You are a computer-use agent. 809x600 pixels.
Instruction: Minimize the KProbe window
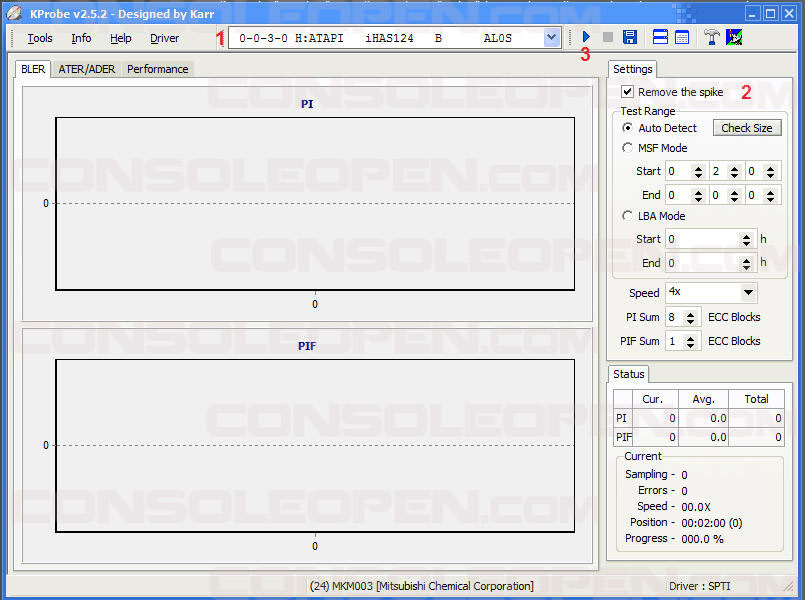tap(752, 13)
